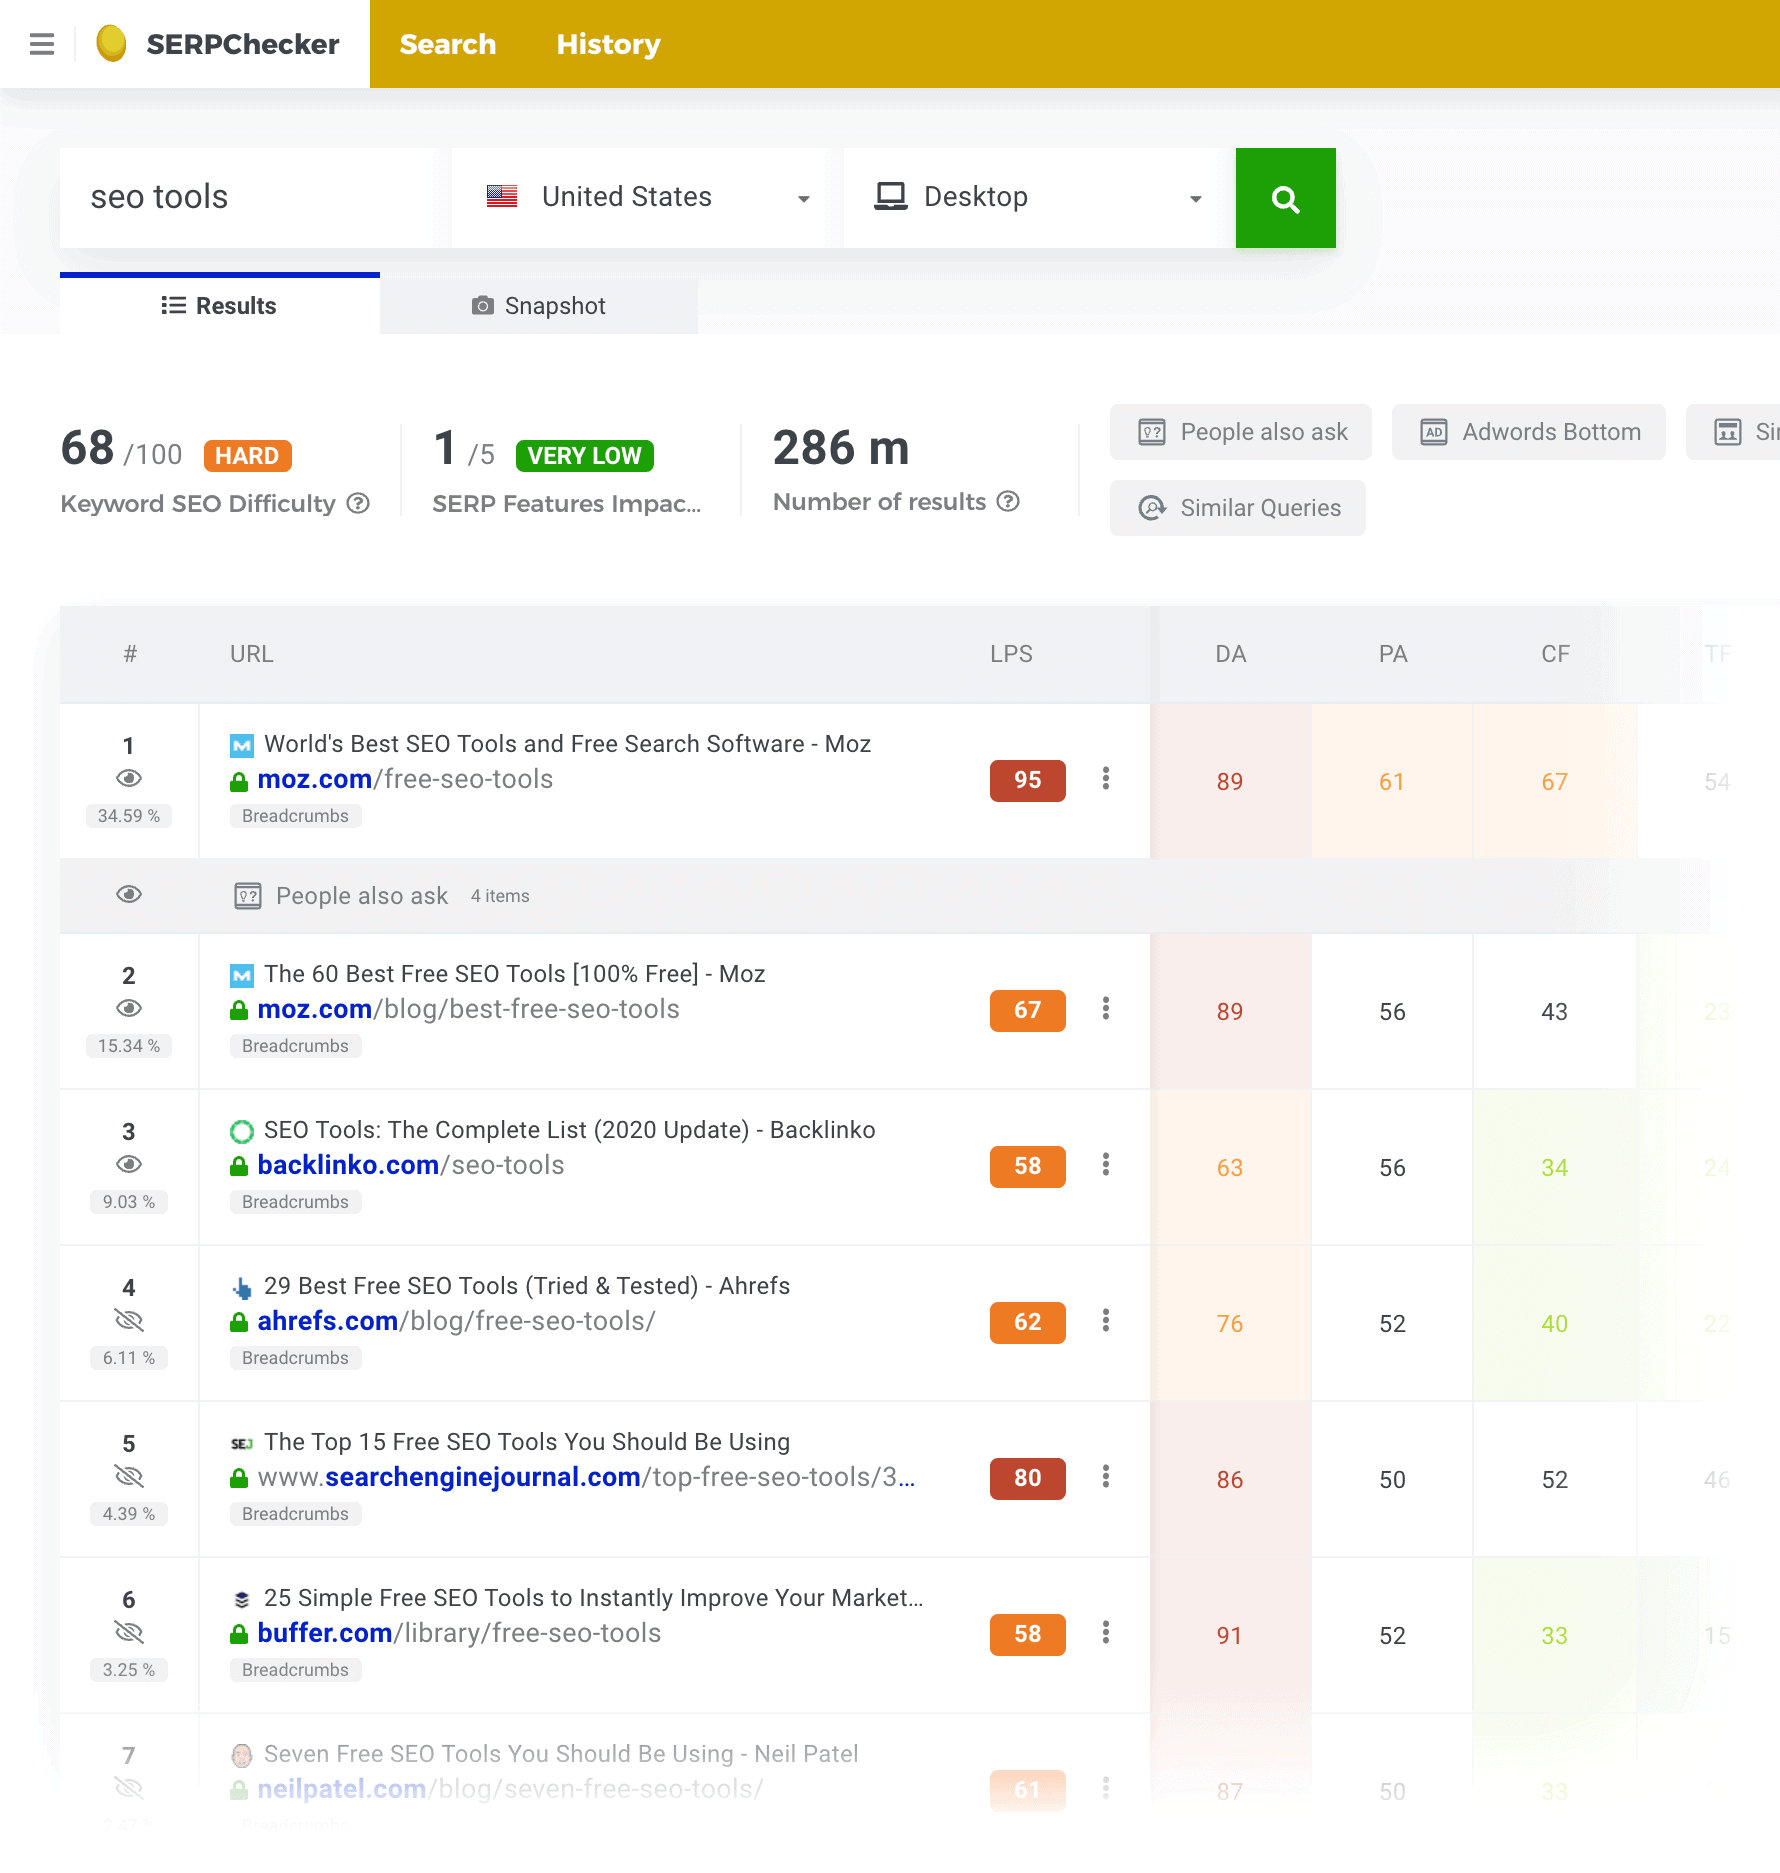Click HTTPS lock icon beside buffer.com
1780x1873 pixels.
(239, 1634)
